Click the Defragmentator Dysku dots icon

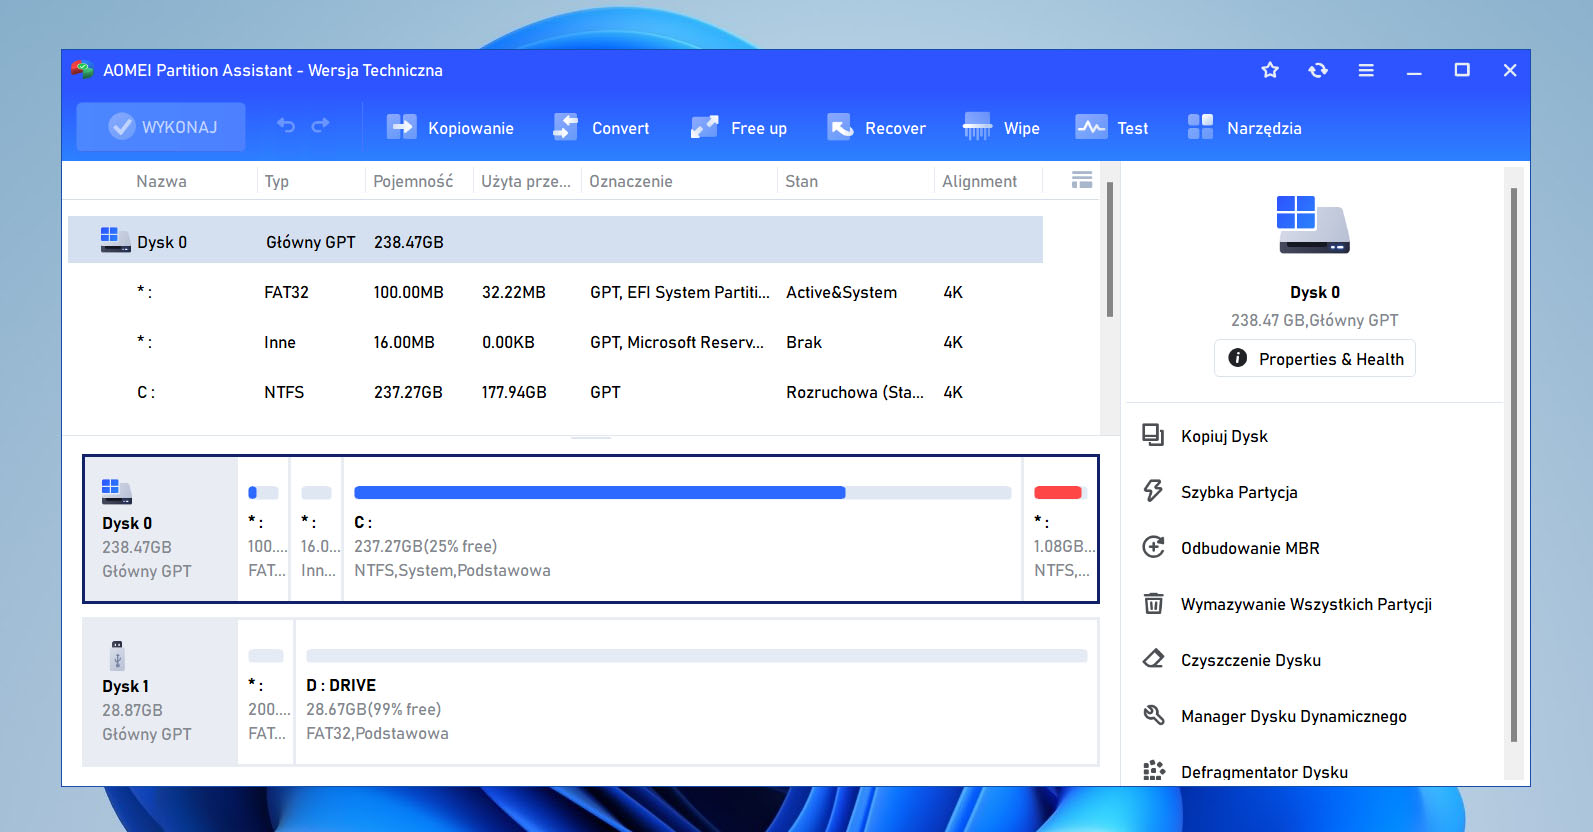[1153, 770]
